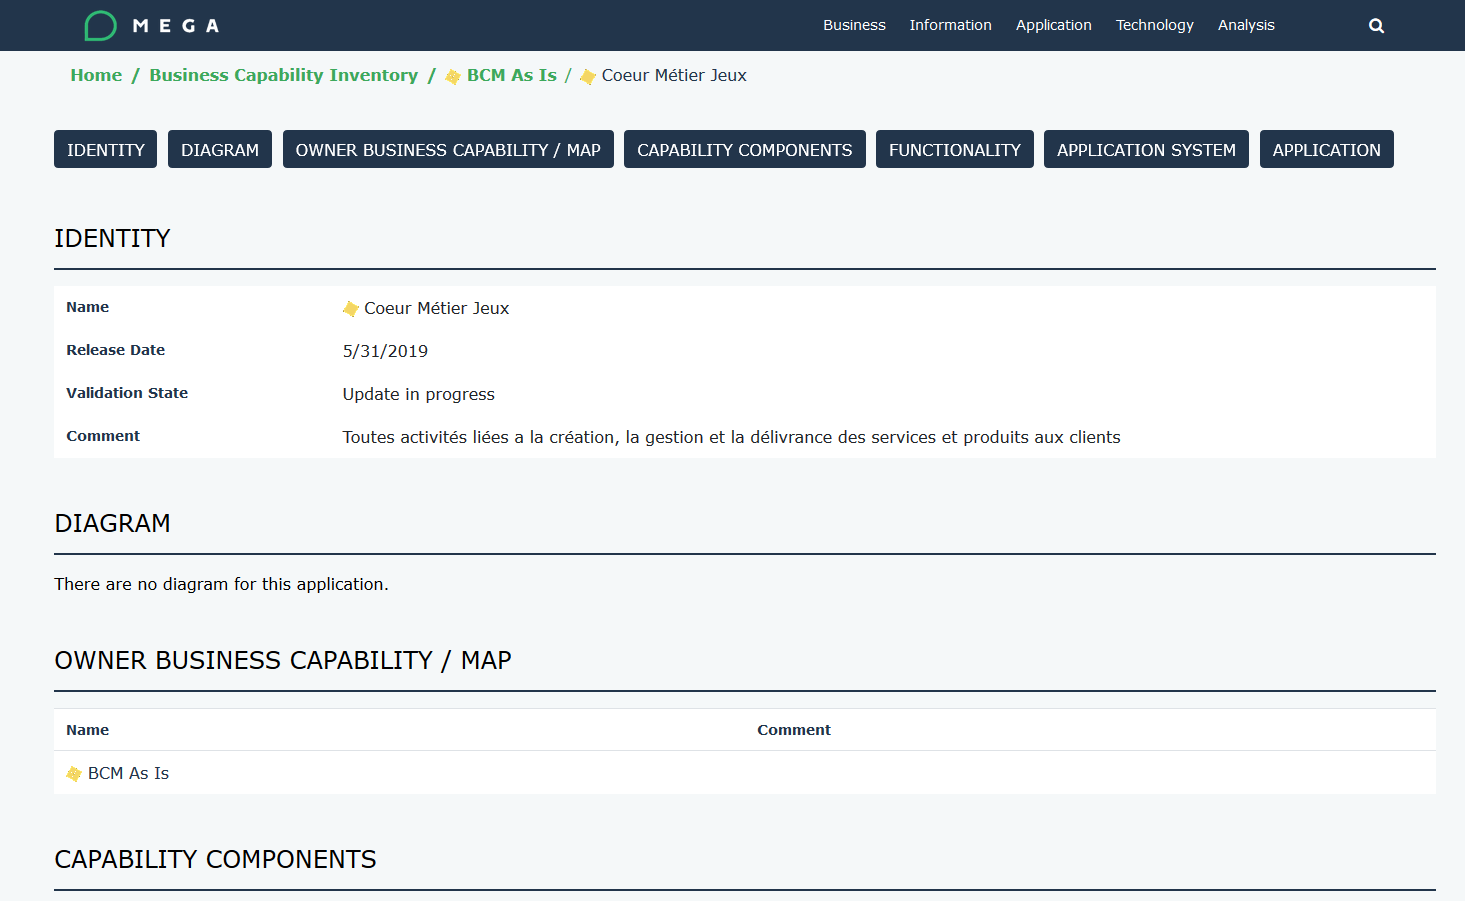Click the Application System button
Viewport: 1465px width, 901px height.
coord(1146,150)
